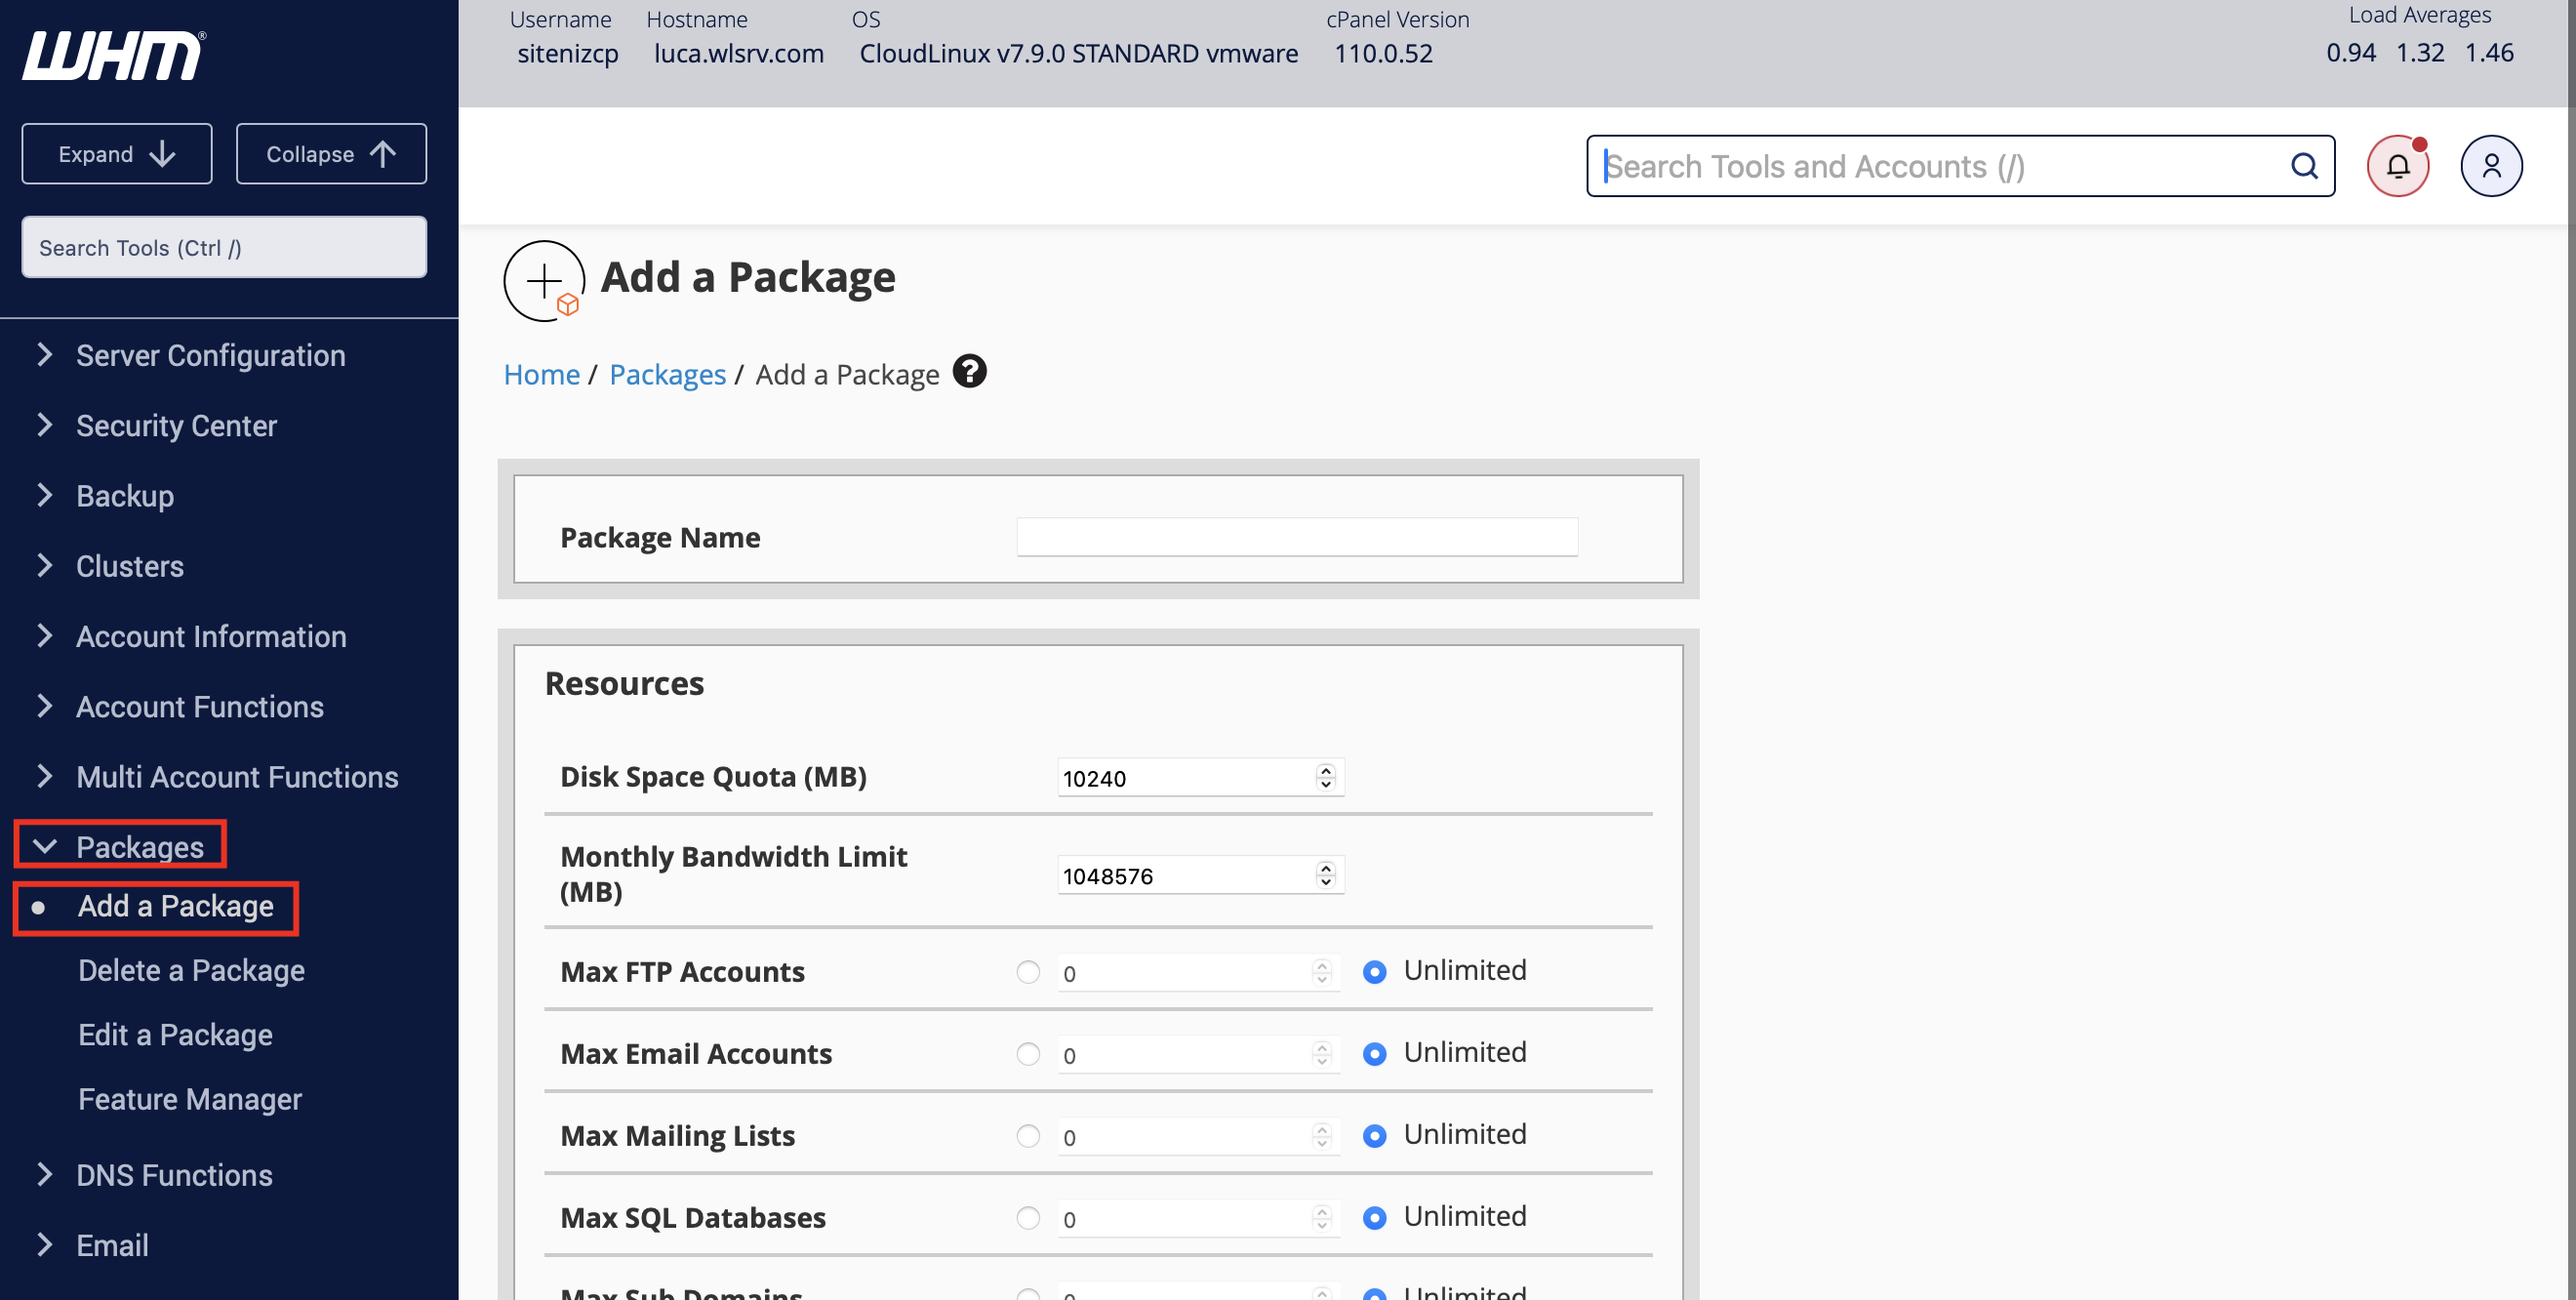Select numeric limit radio for Max Email Accounts
The width and height of the screenshot is (2576, 1300).
[1028, 1054]
